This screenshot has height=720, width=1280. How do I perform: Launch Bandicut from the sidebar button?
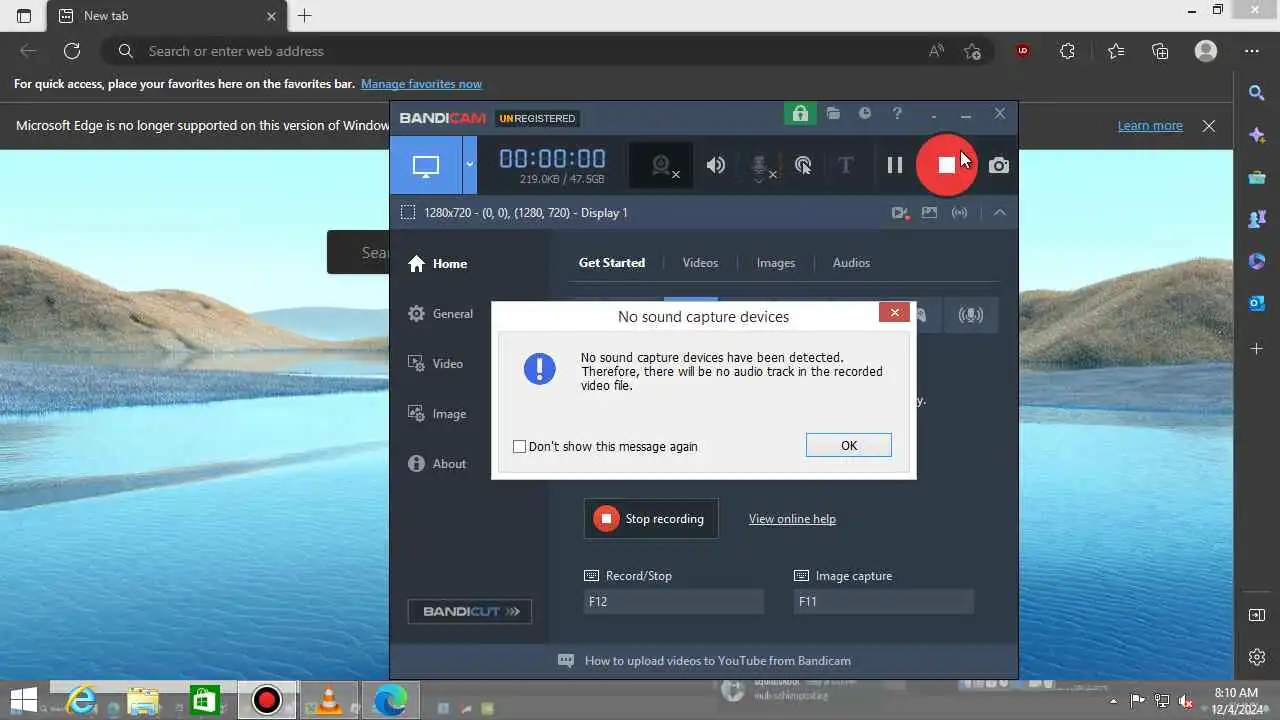point(470,611)
